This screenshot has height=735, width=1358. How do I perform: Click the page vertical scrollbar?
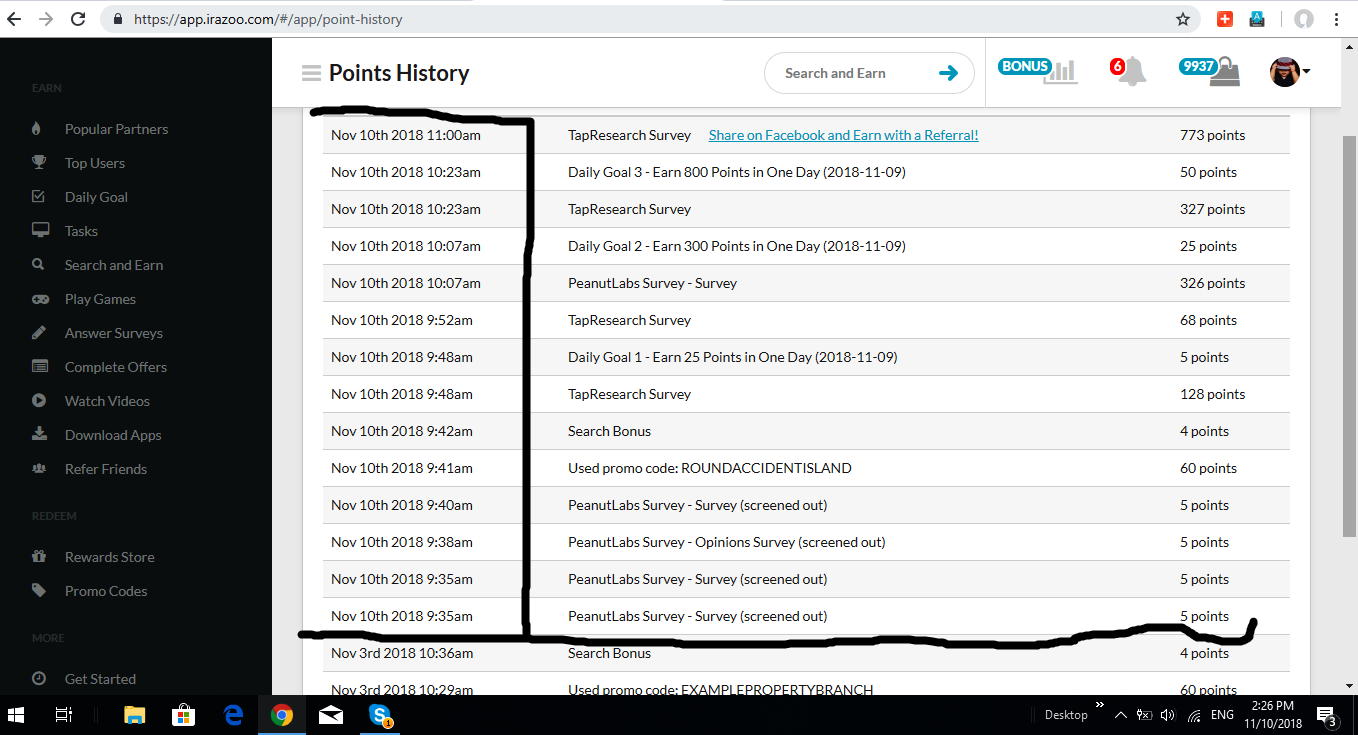[x=1348, y=335]
